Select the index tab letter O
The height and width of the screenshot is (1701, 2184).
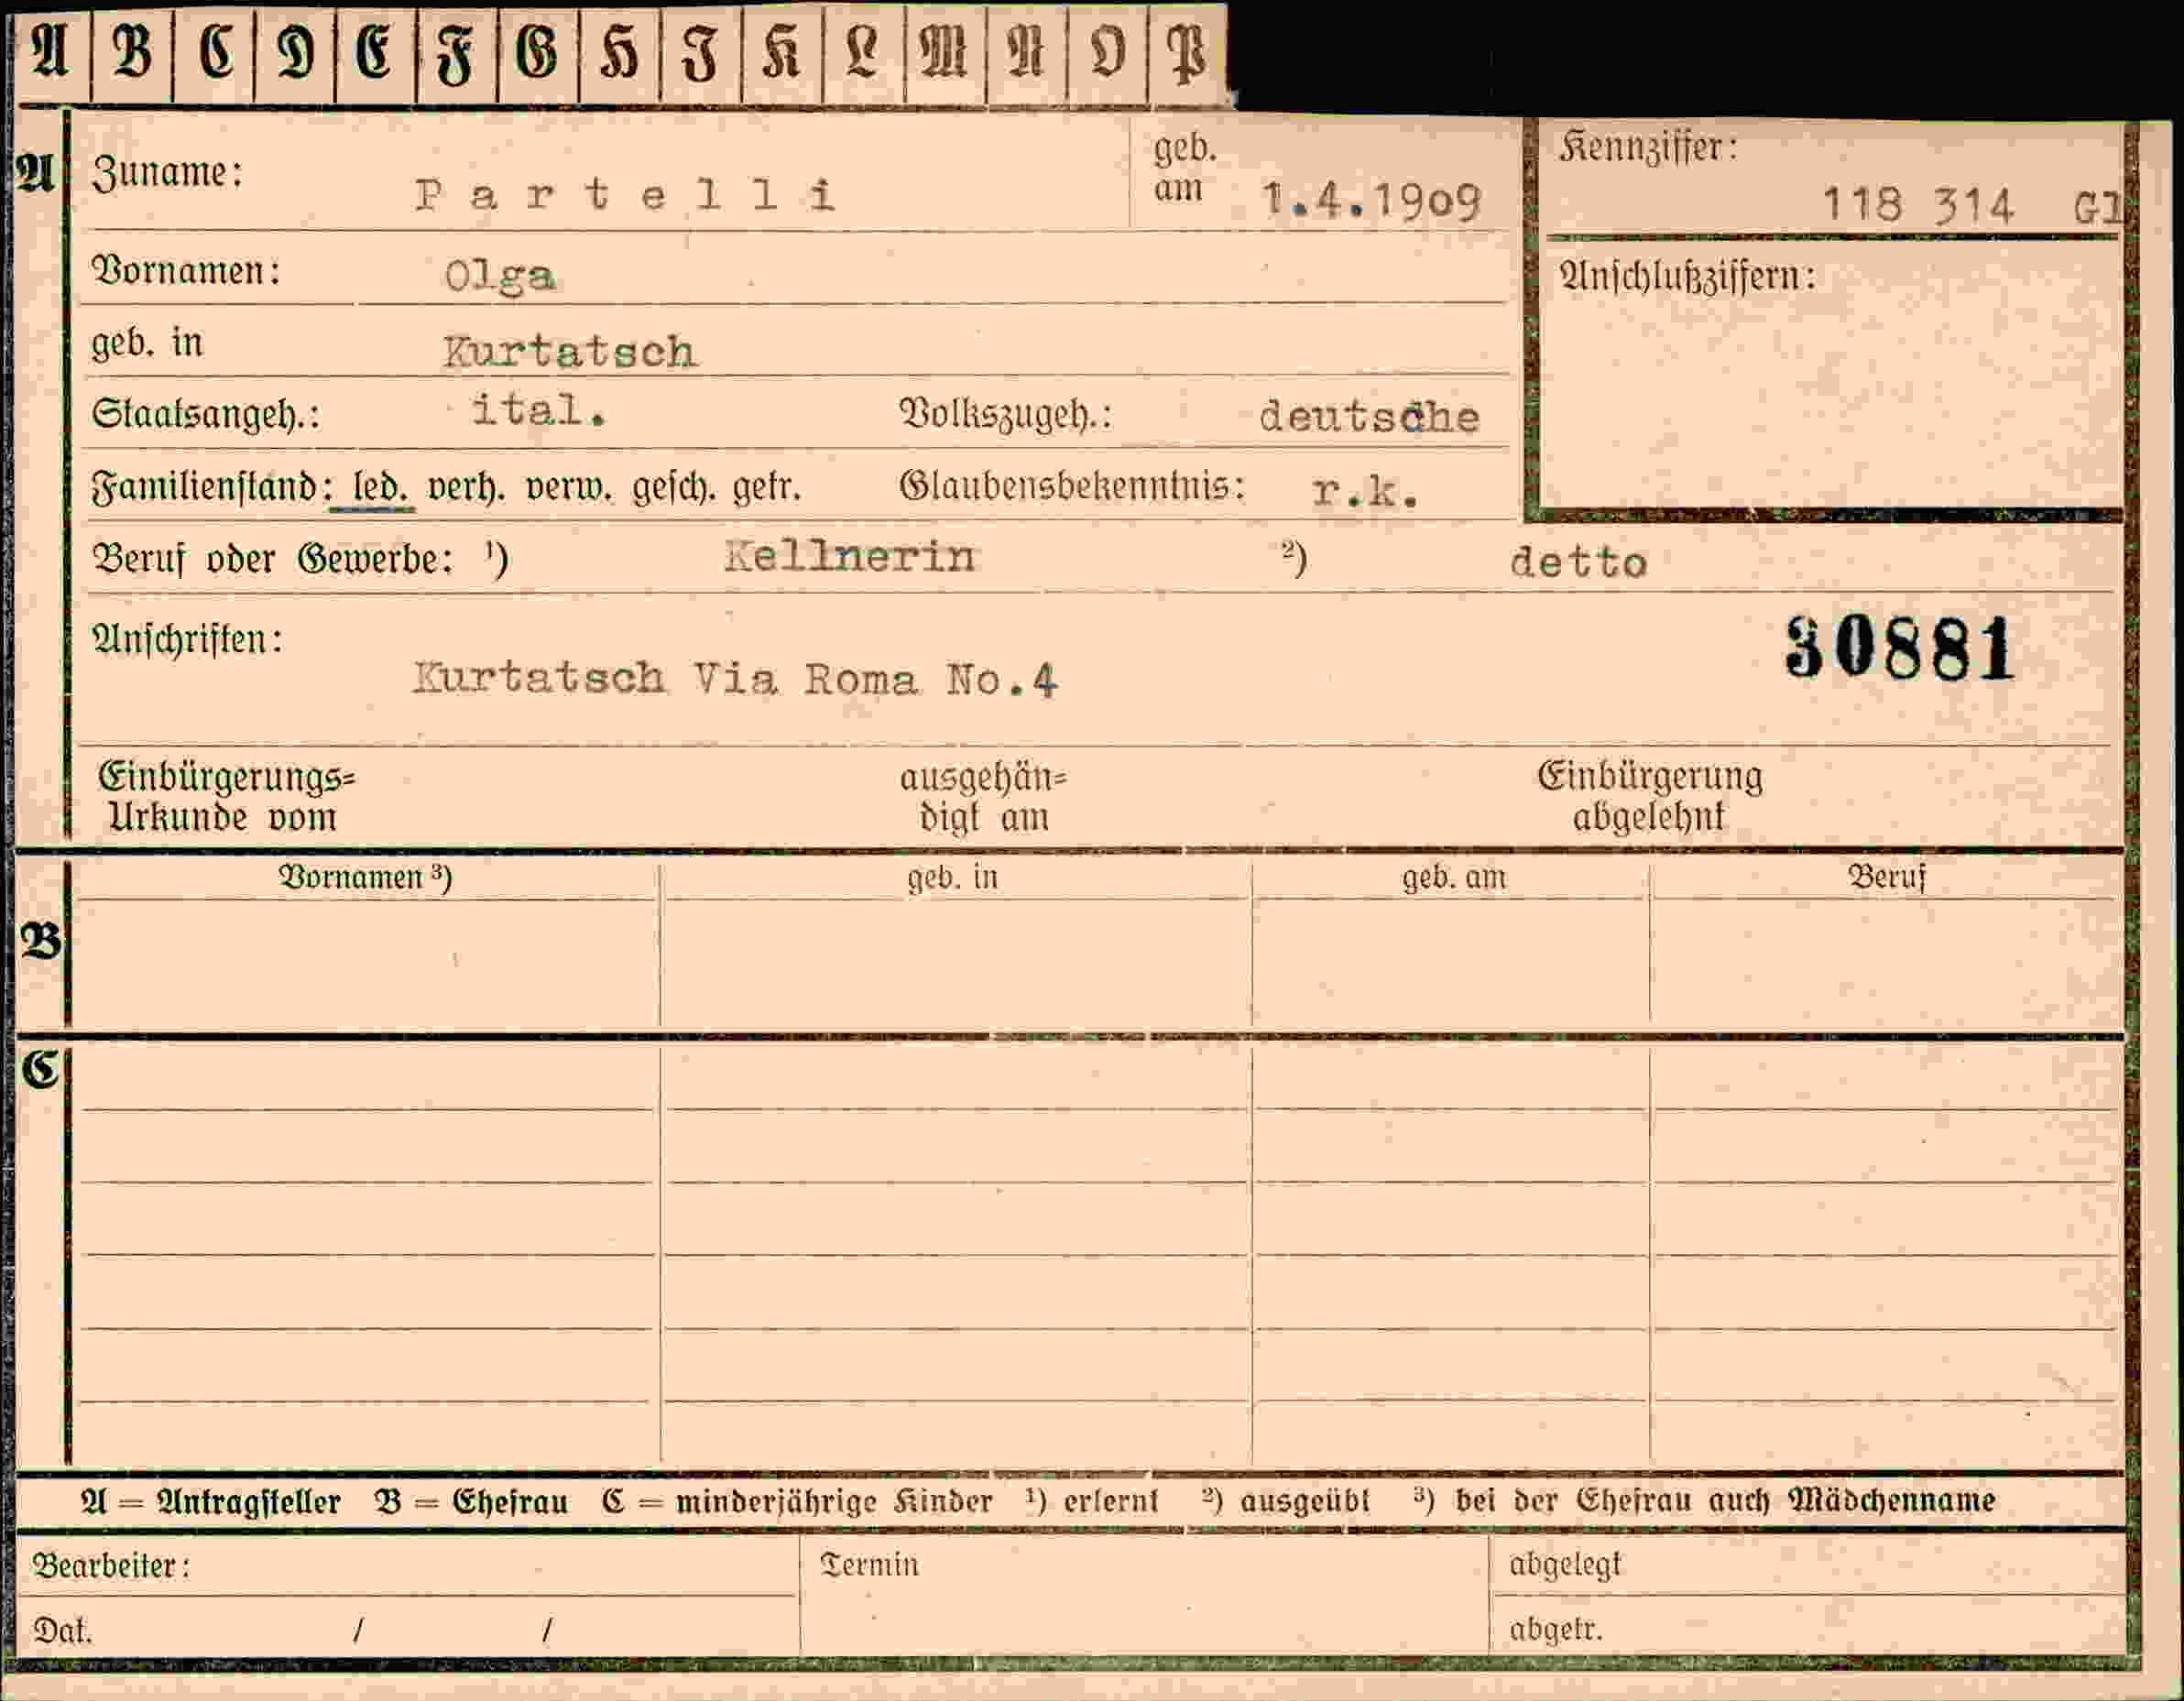click(x=1107, y=52)
